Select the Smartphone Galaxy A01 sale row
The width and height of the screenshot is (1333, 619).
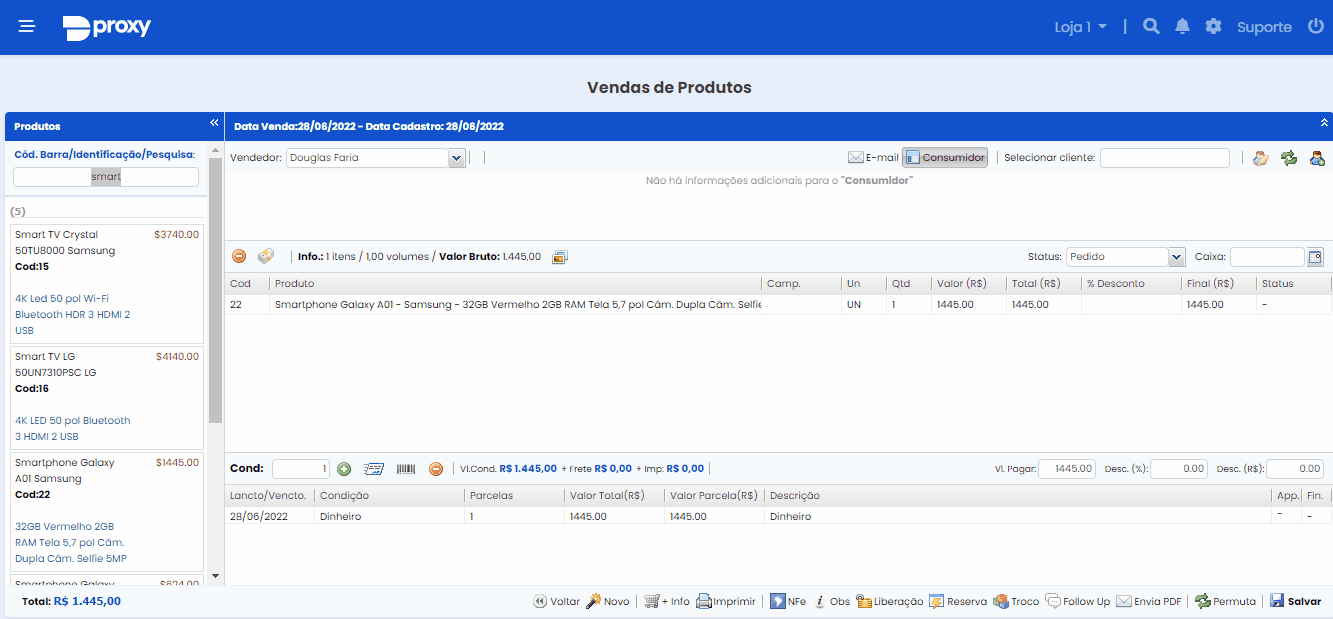pyautogui.click(x=778, y=305)
